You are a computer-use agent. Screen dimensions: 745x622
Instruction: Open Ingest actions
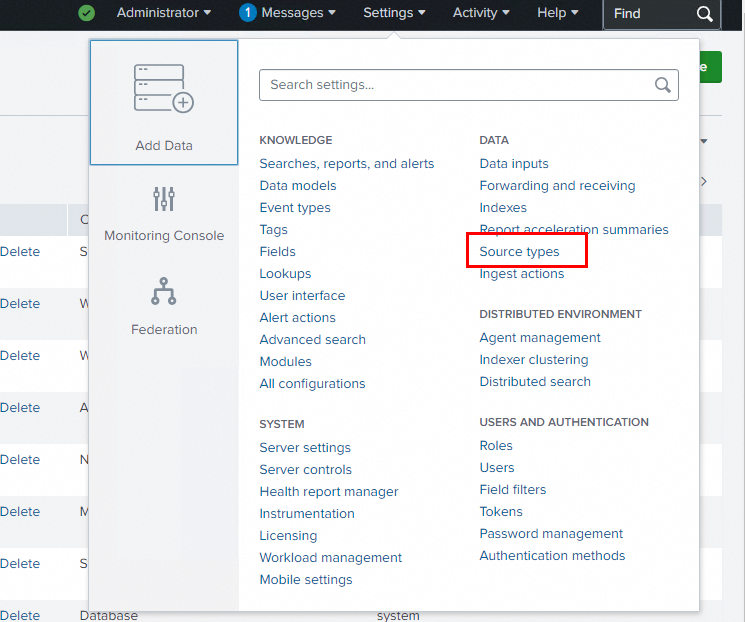[x=522, y=274]
